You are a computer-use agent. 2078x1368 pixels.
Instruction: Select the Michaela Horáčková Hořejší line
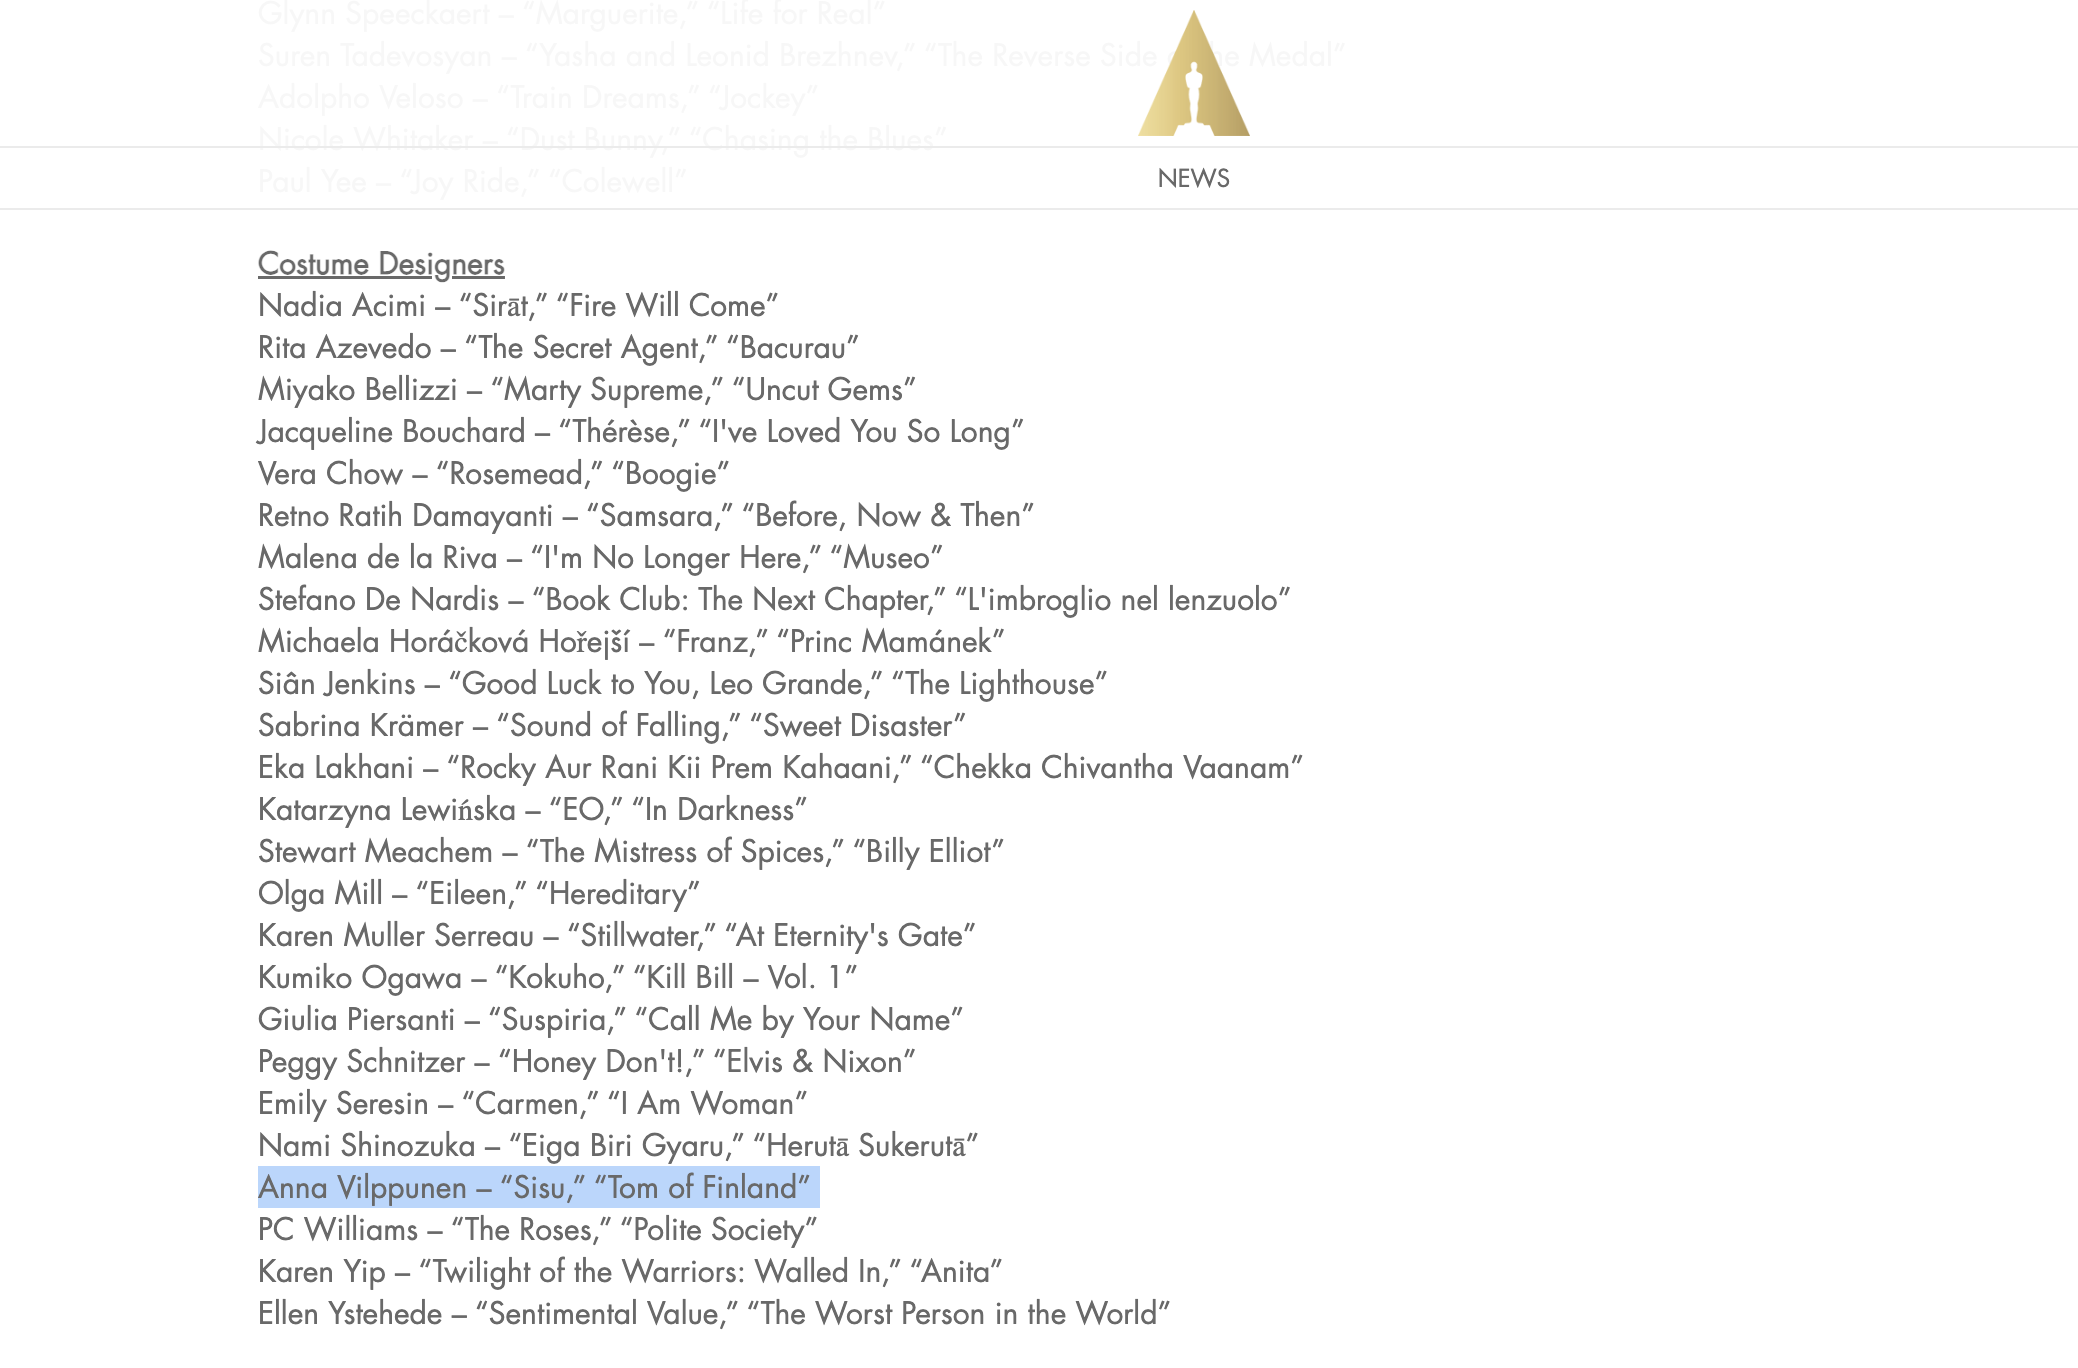[631, 642]
